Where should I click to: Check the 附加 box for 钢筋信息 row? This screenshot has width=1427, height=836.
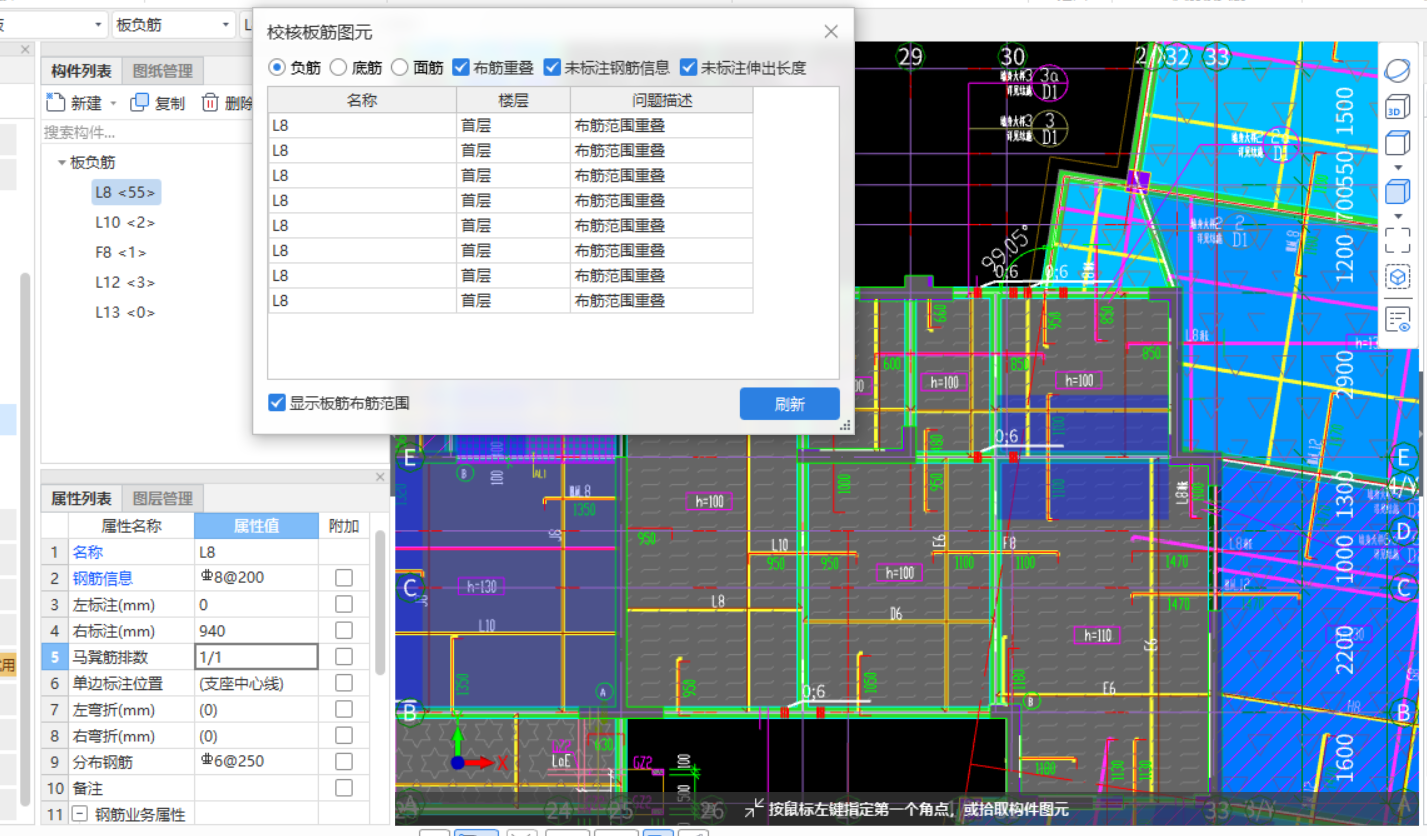click(x=344, y=578)
